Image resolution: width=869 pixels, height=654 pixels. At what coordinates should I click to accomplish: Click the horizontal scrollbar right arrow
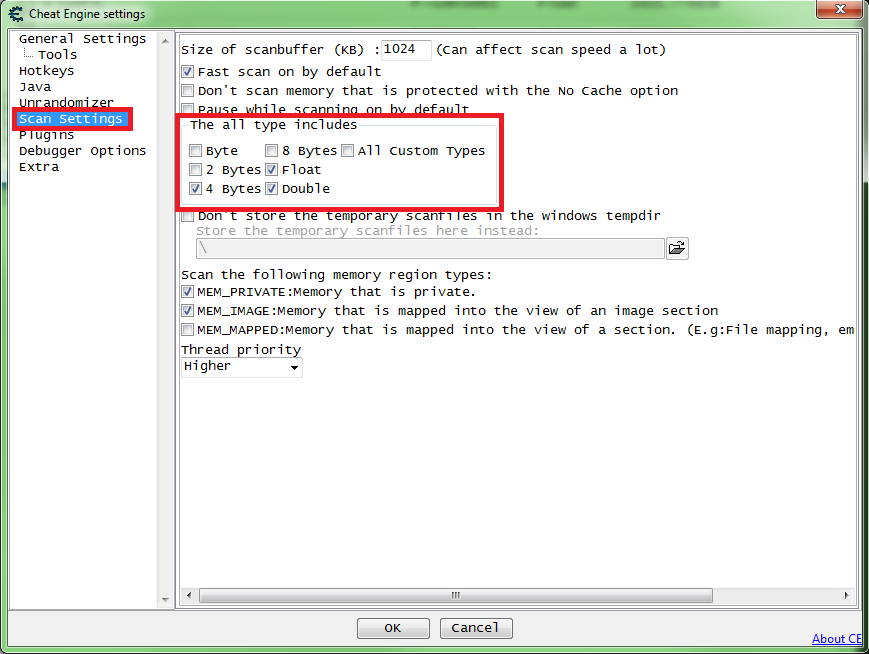tap(846, 596)
